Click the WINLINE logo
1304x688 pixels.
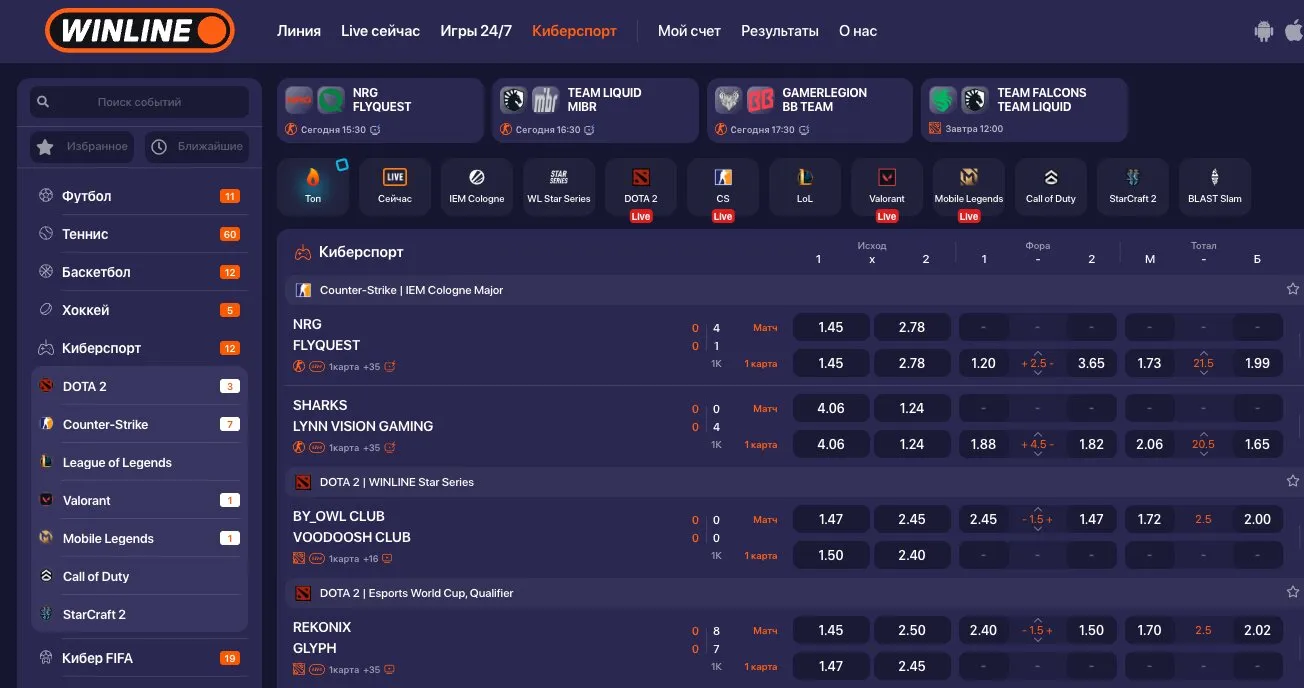(140, 30)
